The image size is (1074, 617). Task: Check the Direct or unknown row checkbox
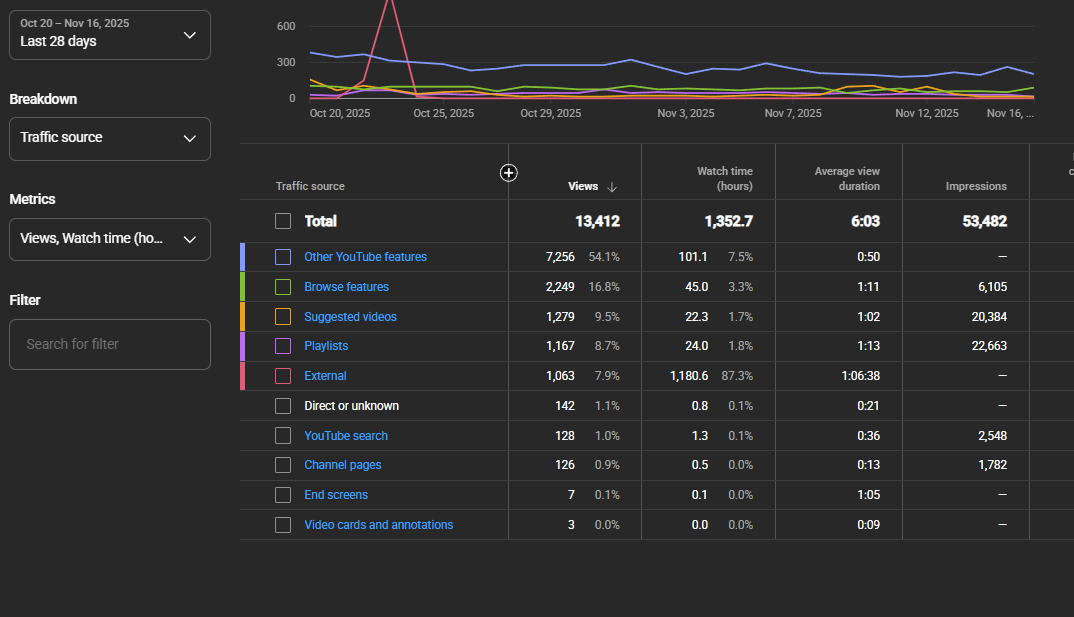pyautogui.click(x=283, y=406)
